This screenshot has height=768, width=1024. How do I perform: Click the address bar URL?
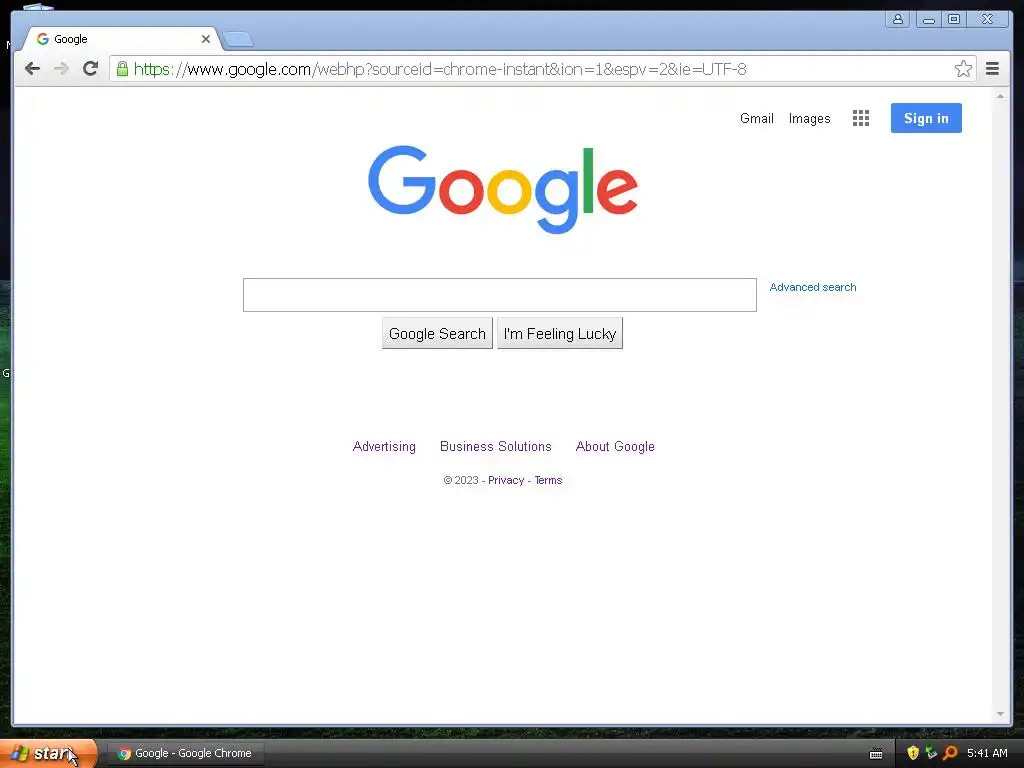440,69
